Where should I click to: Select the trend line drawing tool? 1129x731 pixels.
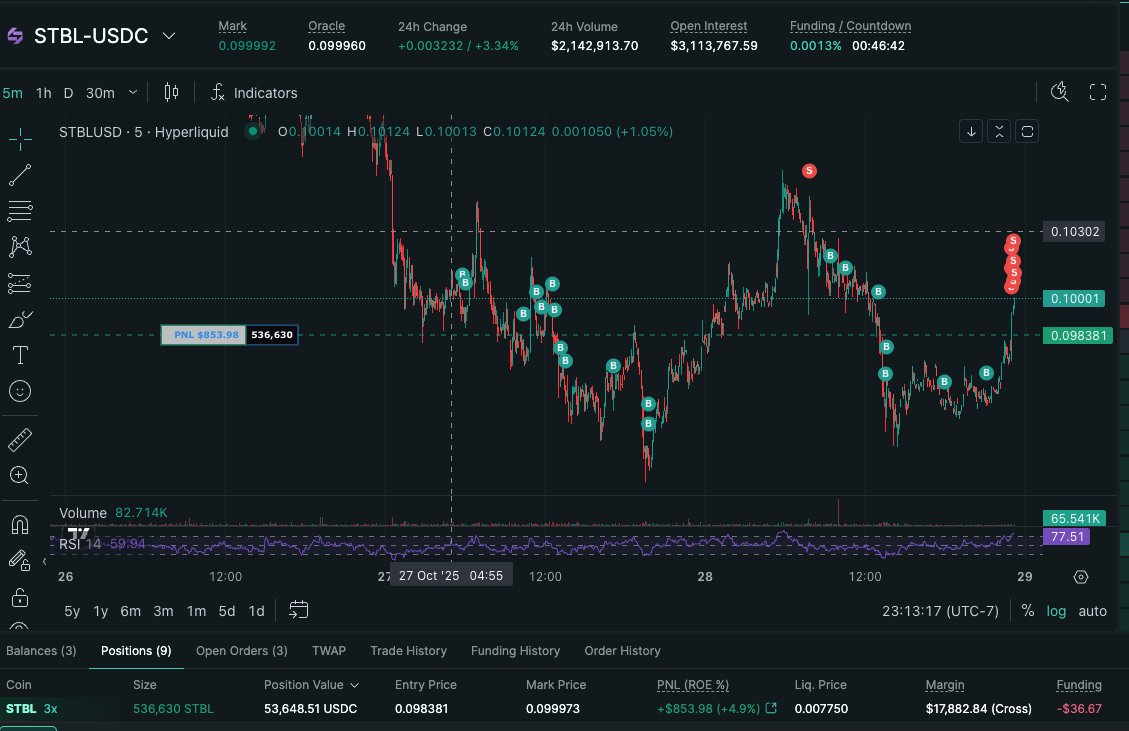pyautogui.click(x=20, y=175)
